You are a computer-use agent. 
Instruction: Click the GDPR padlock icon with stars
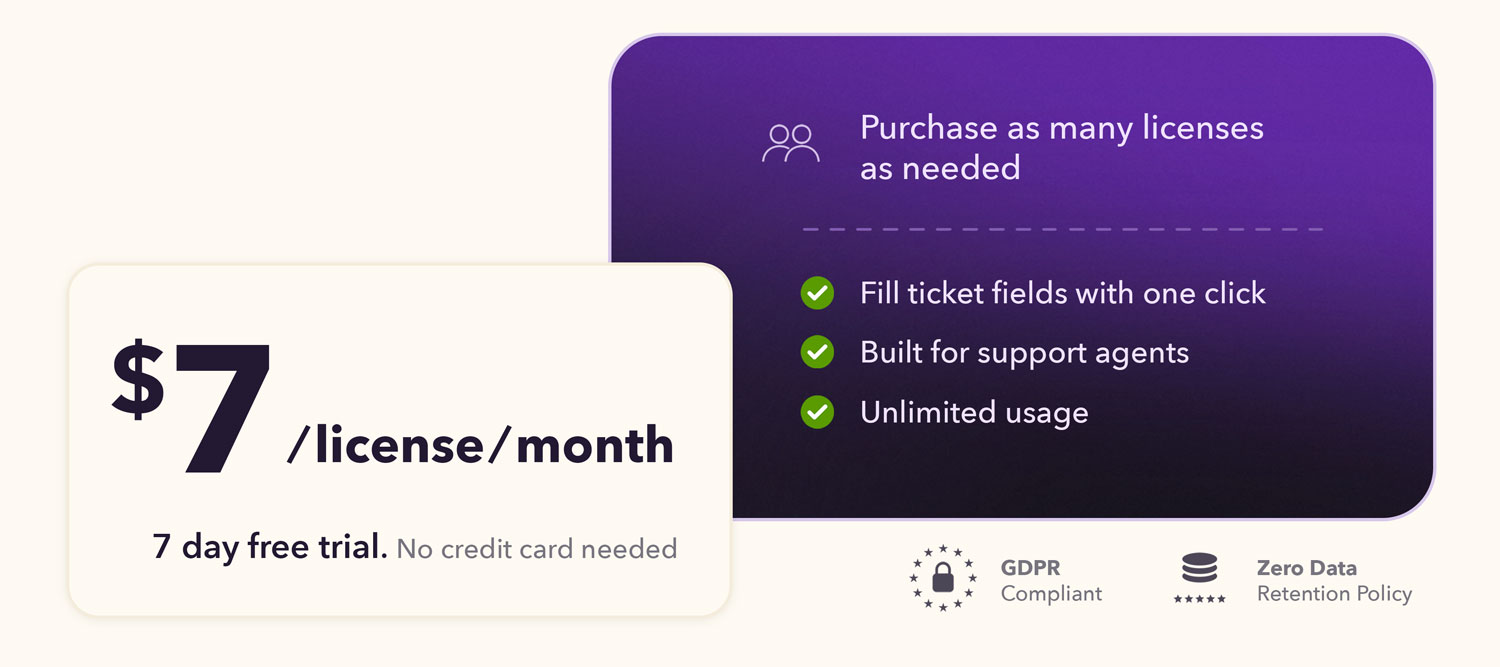[x=942, y=578]
